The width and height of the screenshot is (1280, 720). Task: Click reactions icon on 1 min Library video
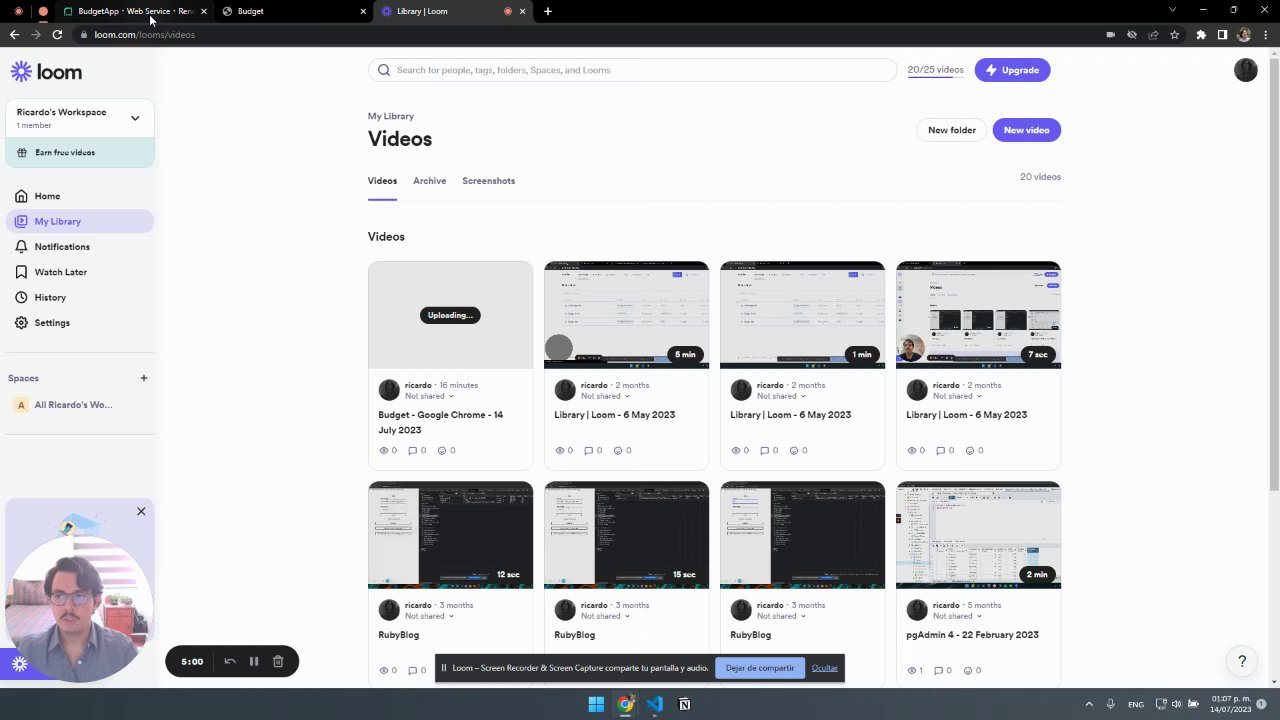click(794, 451)
